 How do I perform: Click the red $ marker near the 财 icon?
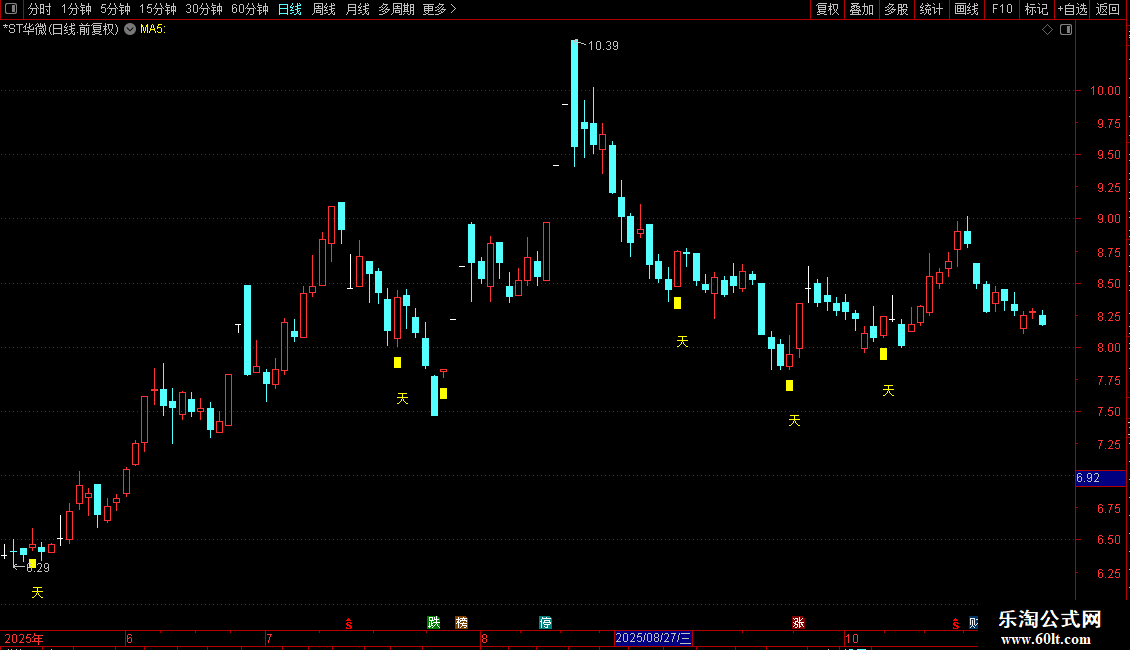(956, 624)
